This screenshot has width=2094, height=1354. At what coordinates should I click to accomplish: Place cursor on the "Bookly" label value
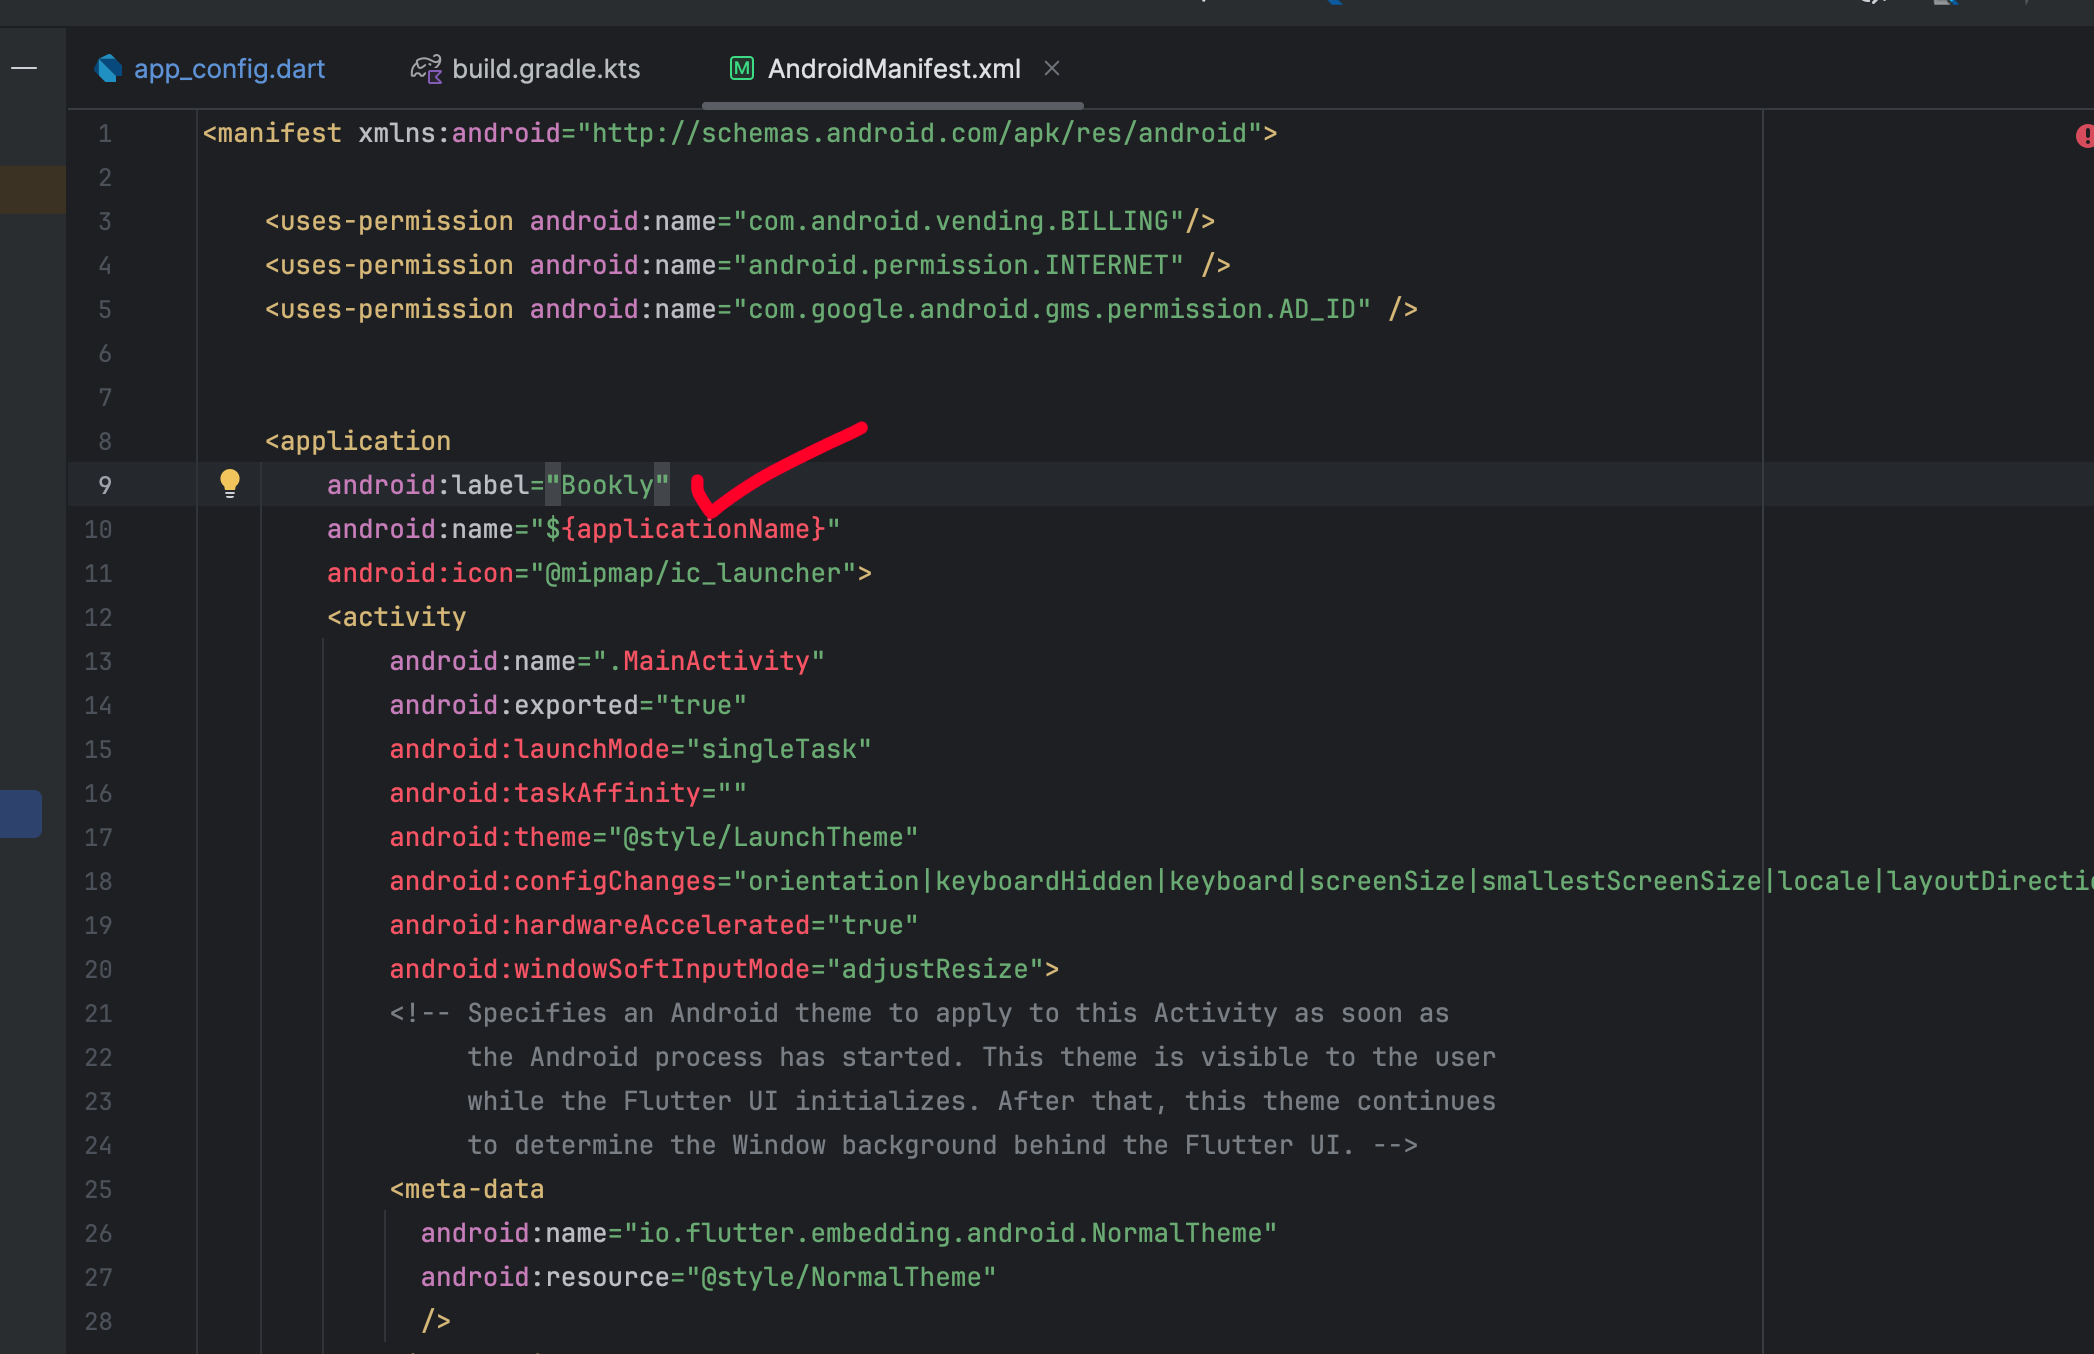tap(607, 485)
